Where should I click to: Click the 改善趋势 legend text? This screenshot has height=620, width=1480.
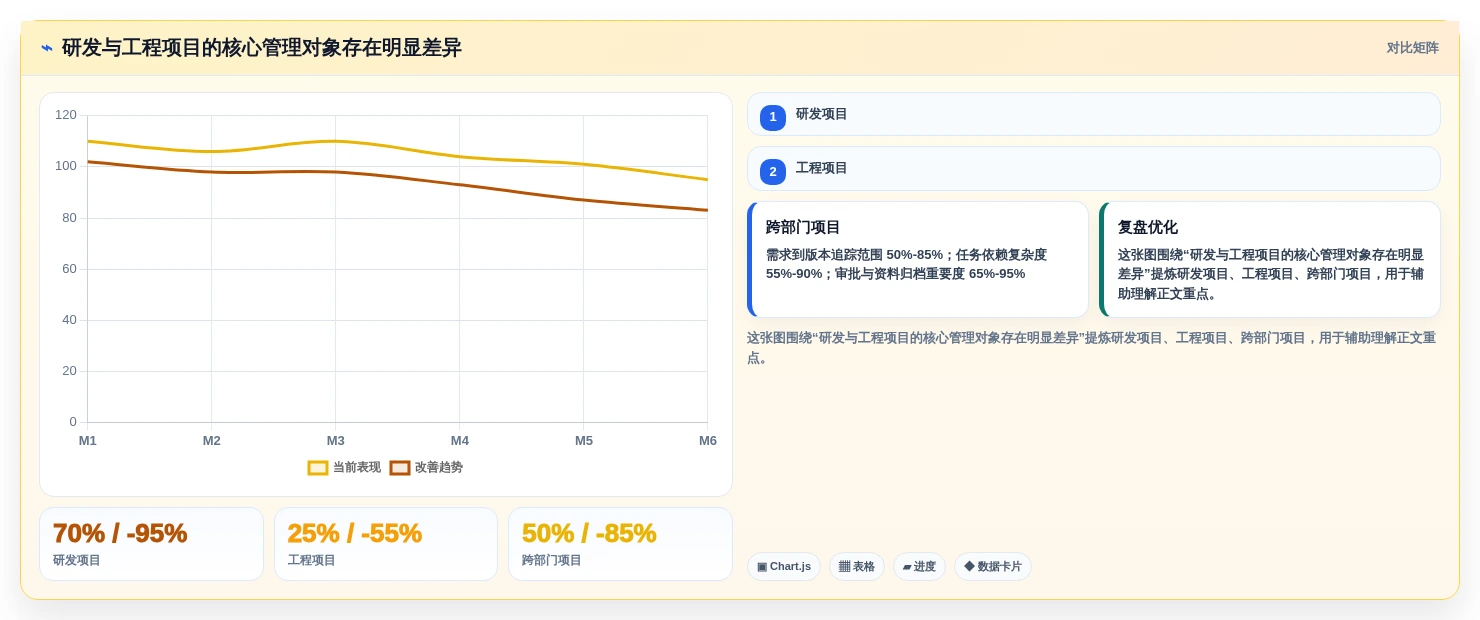[439, 468]
